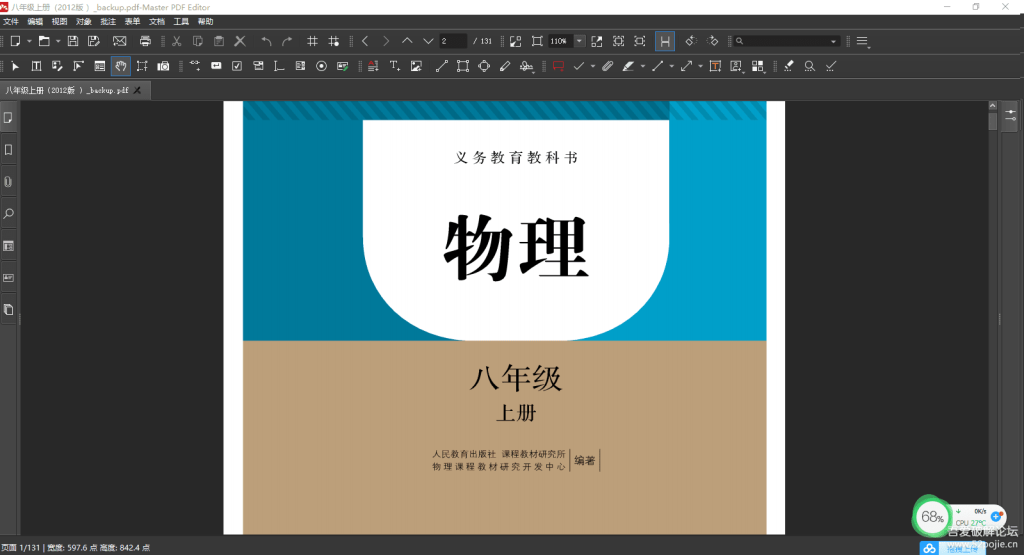Expand the New document dropdown arrow
The width and height of the screenshot is (1024, 555).
[29, 41]
